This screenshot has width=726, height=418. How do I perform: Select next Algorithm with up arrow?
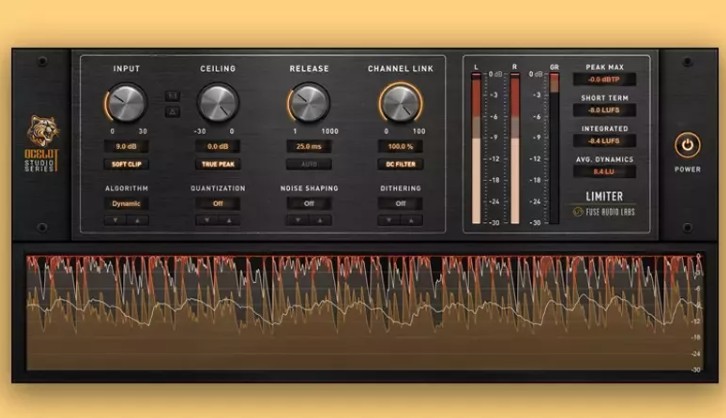click(x=138, y=220)
